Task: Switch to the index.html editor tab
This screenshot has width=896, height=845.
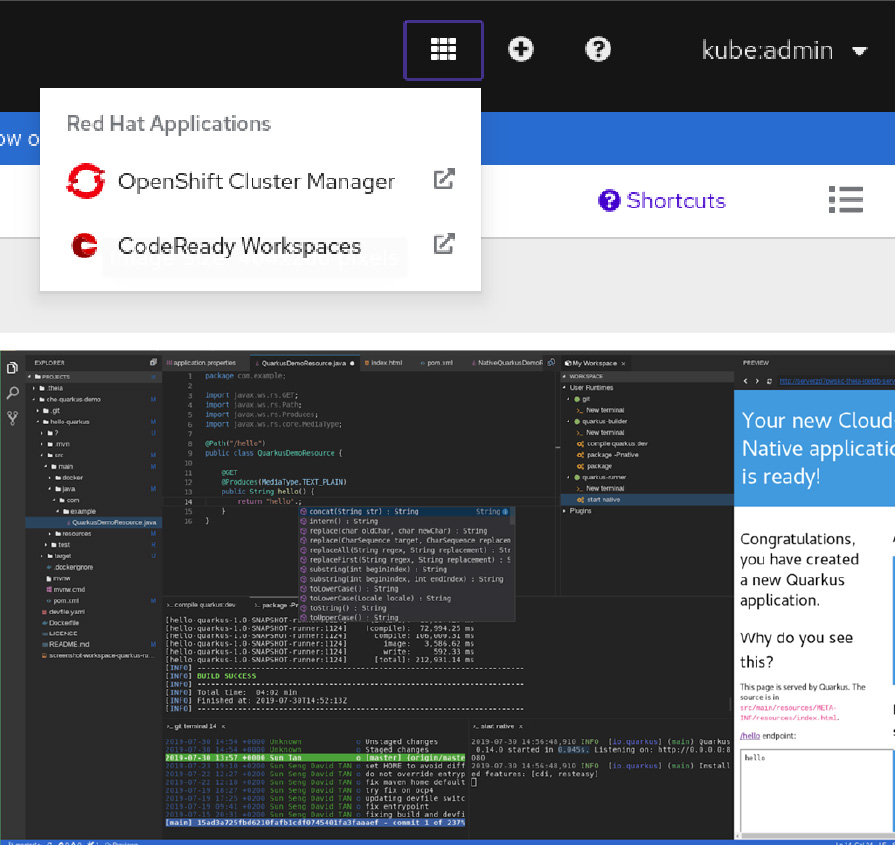Action: pos(385,362)
